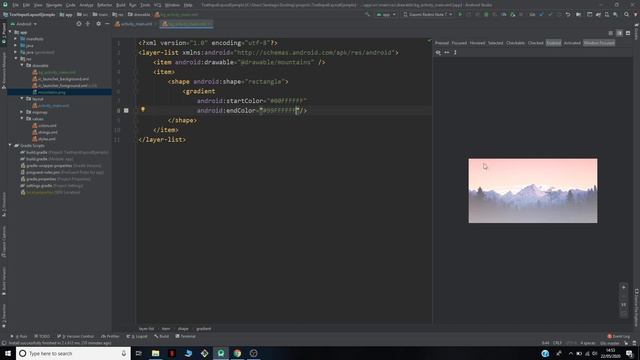Viewport: 640px width, 360px height.
Task: Open the Android project view dropdown
Action: (x=24, y=24)
